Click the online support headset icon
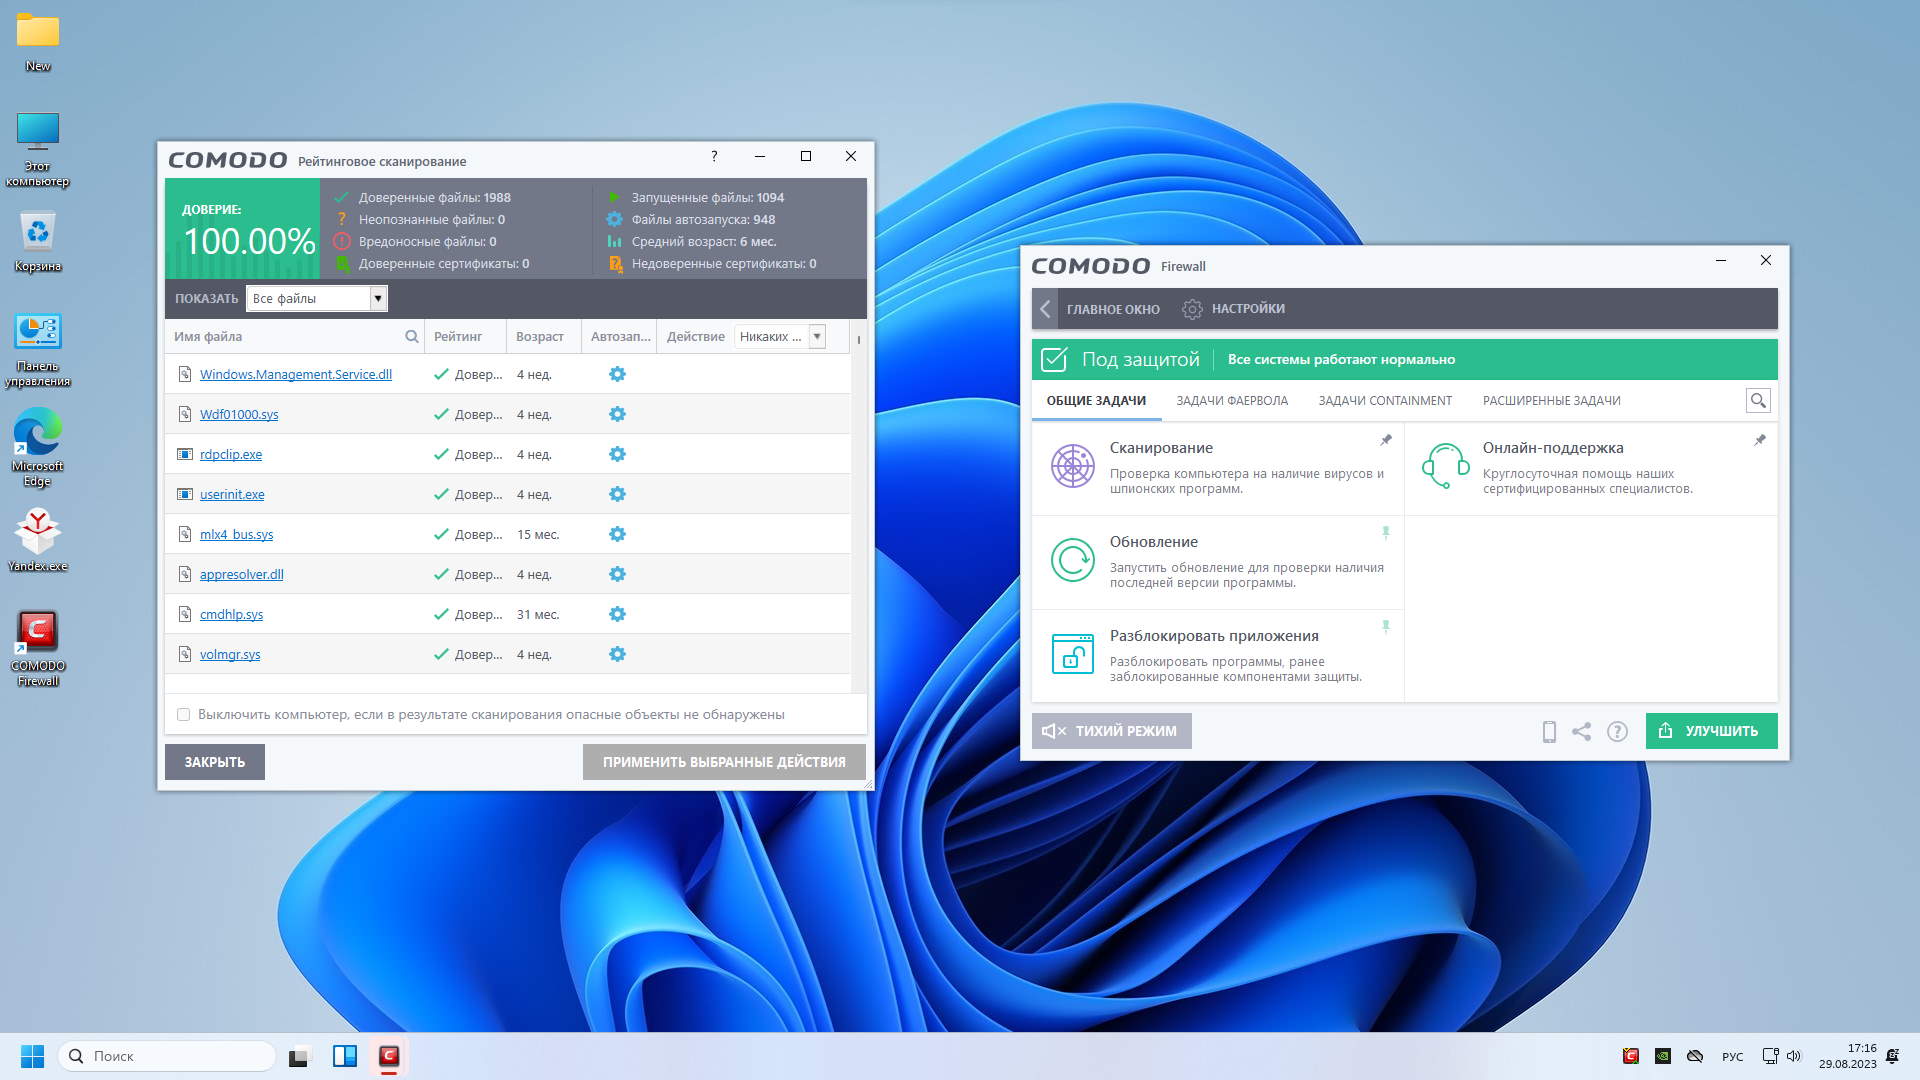 pos(1445,467)
